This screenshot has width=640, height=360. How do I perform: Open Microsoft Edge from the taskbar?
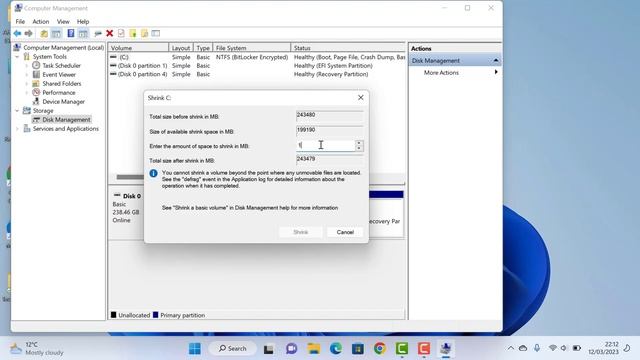click(x=336, y=349)
